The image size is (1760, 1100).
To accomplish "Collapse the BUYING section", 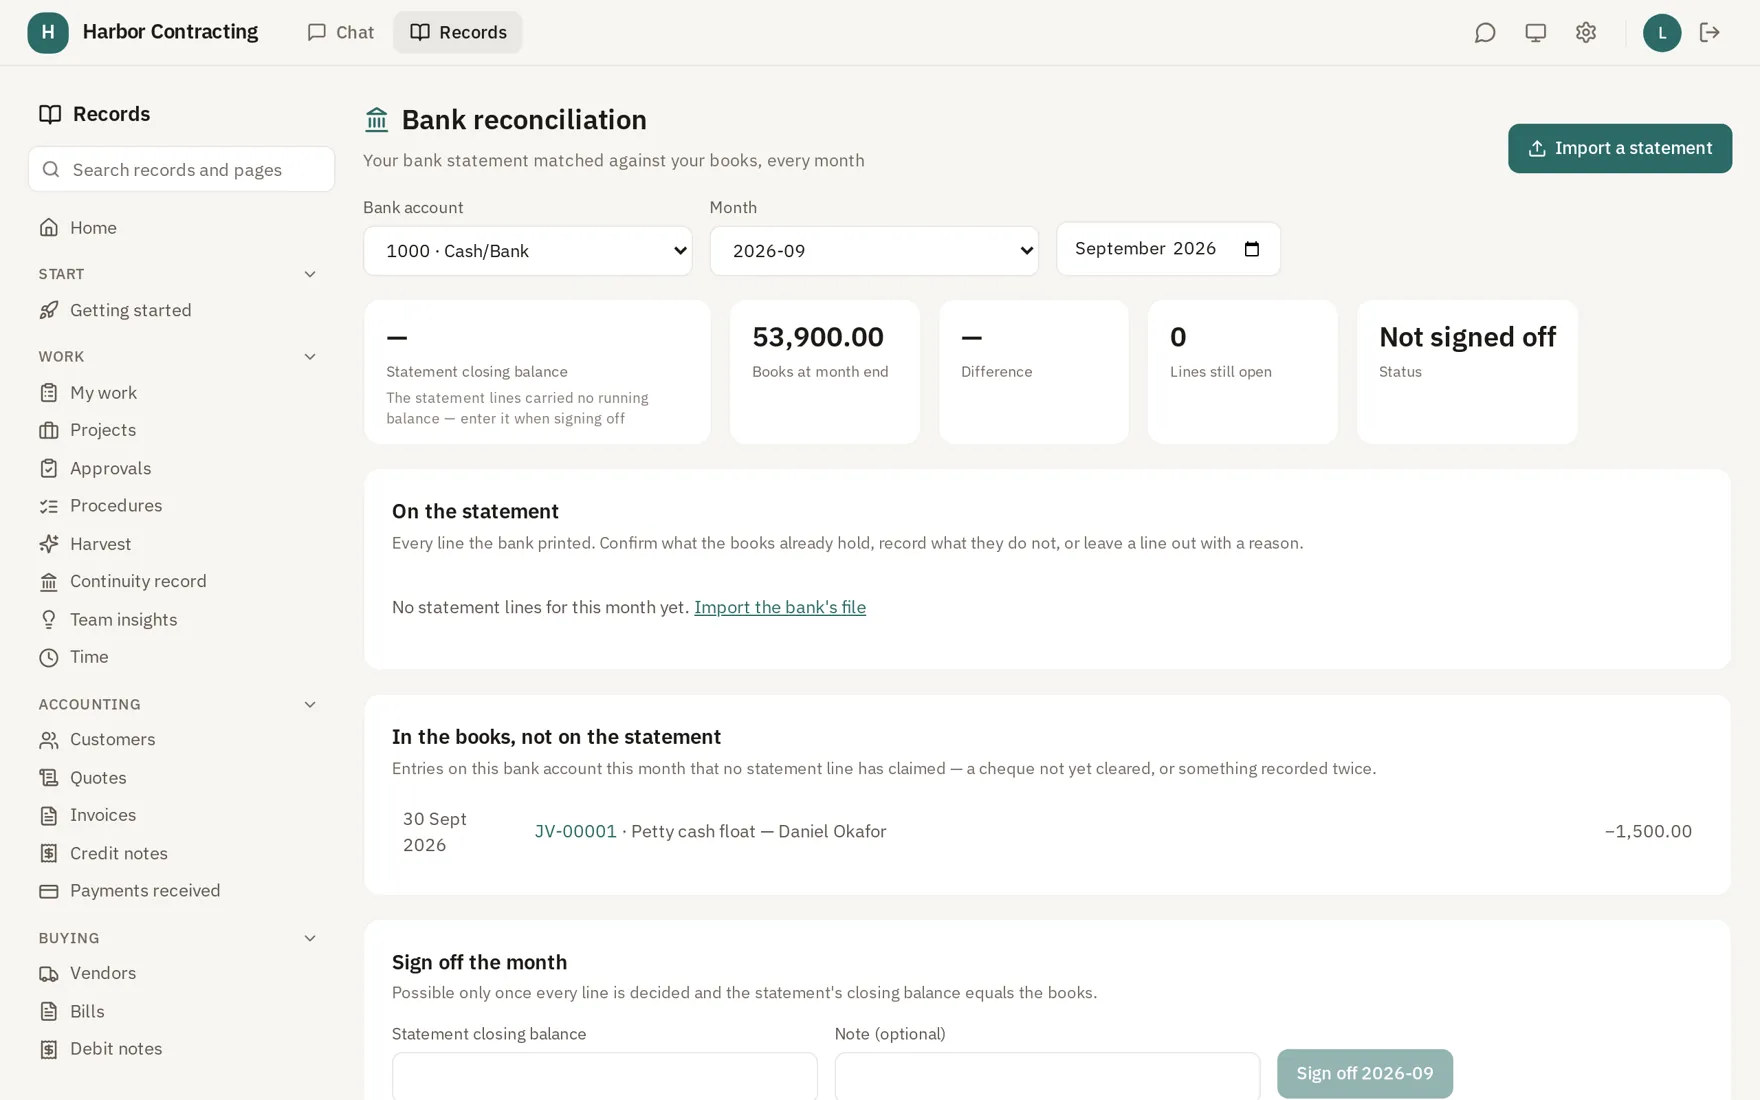I will point(310,938).
